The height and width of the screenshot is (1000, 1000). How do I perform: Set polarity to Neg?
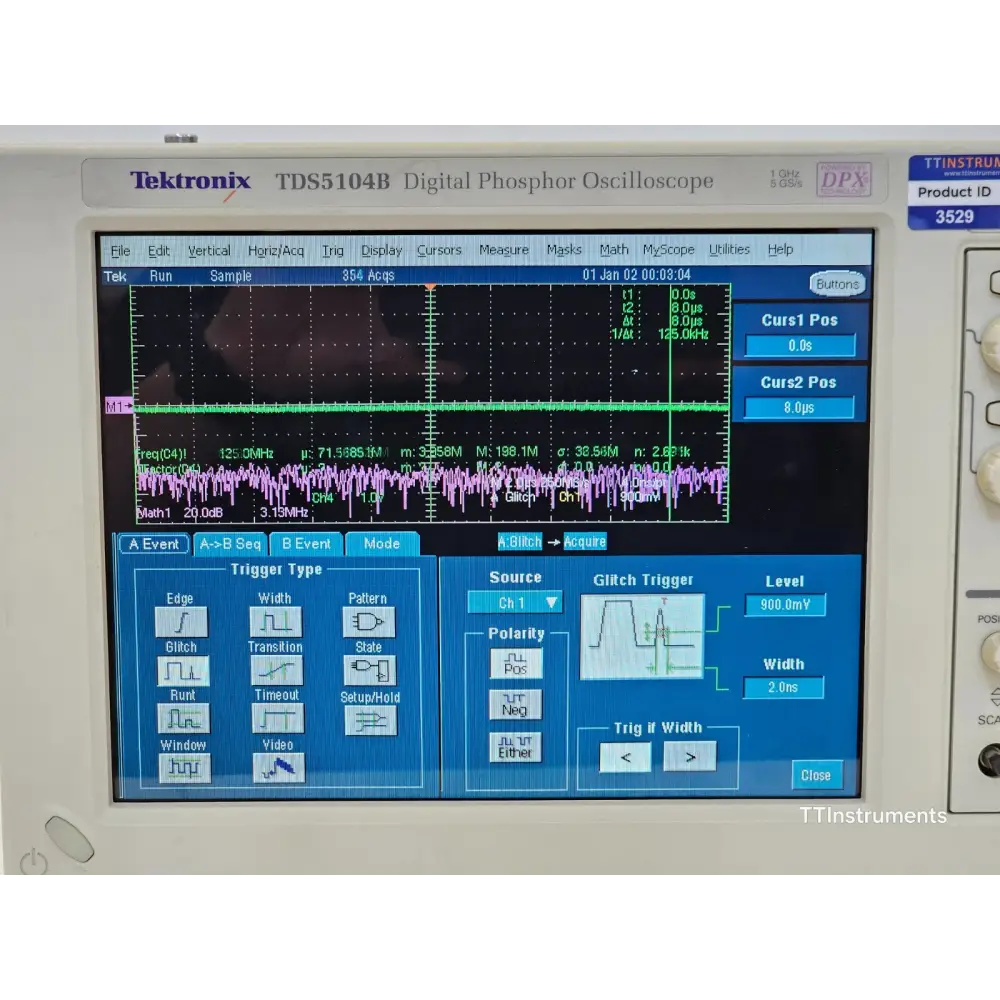pos(515,704)
